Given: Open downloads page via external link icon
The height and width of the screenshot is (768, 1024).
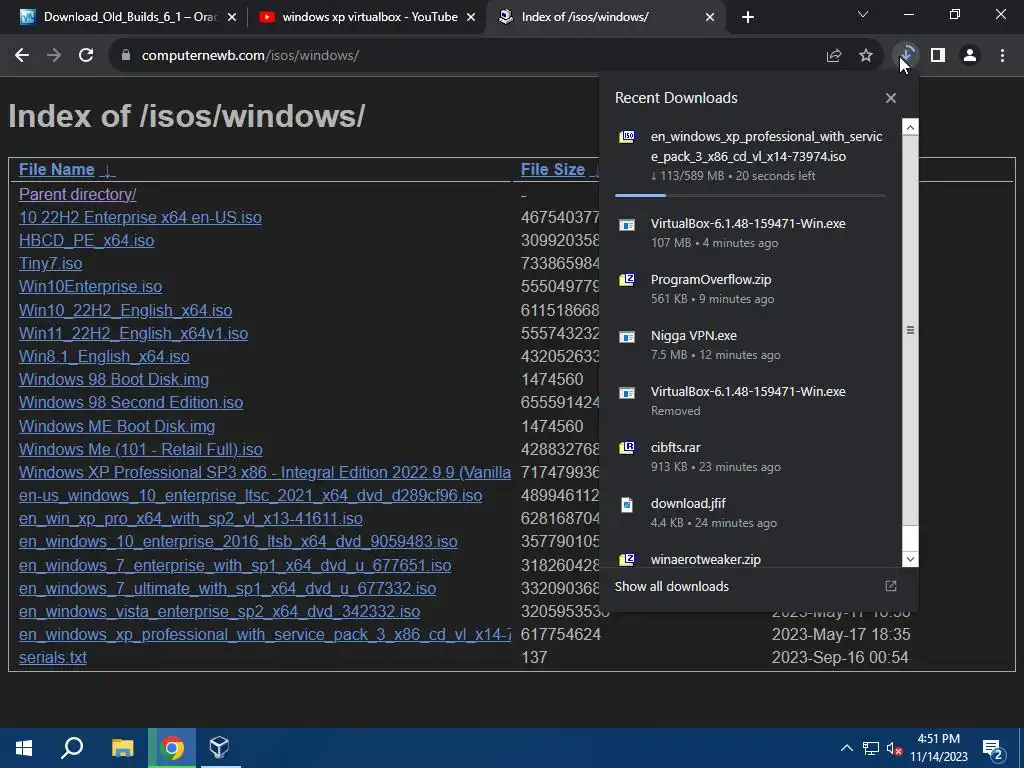Looking at the screenshot, I should [891, 586].
